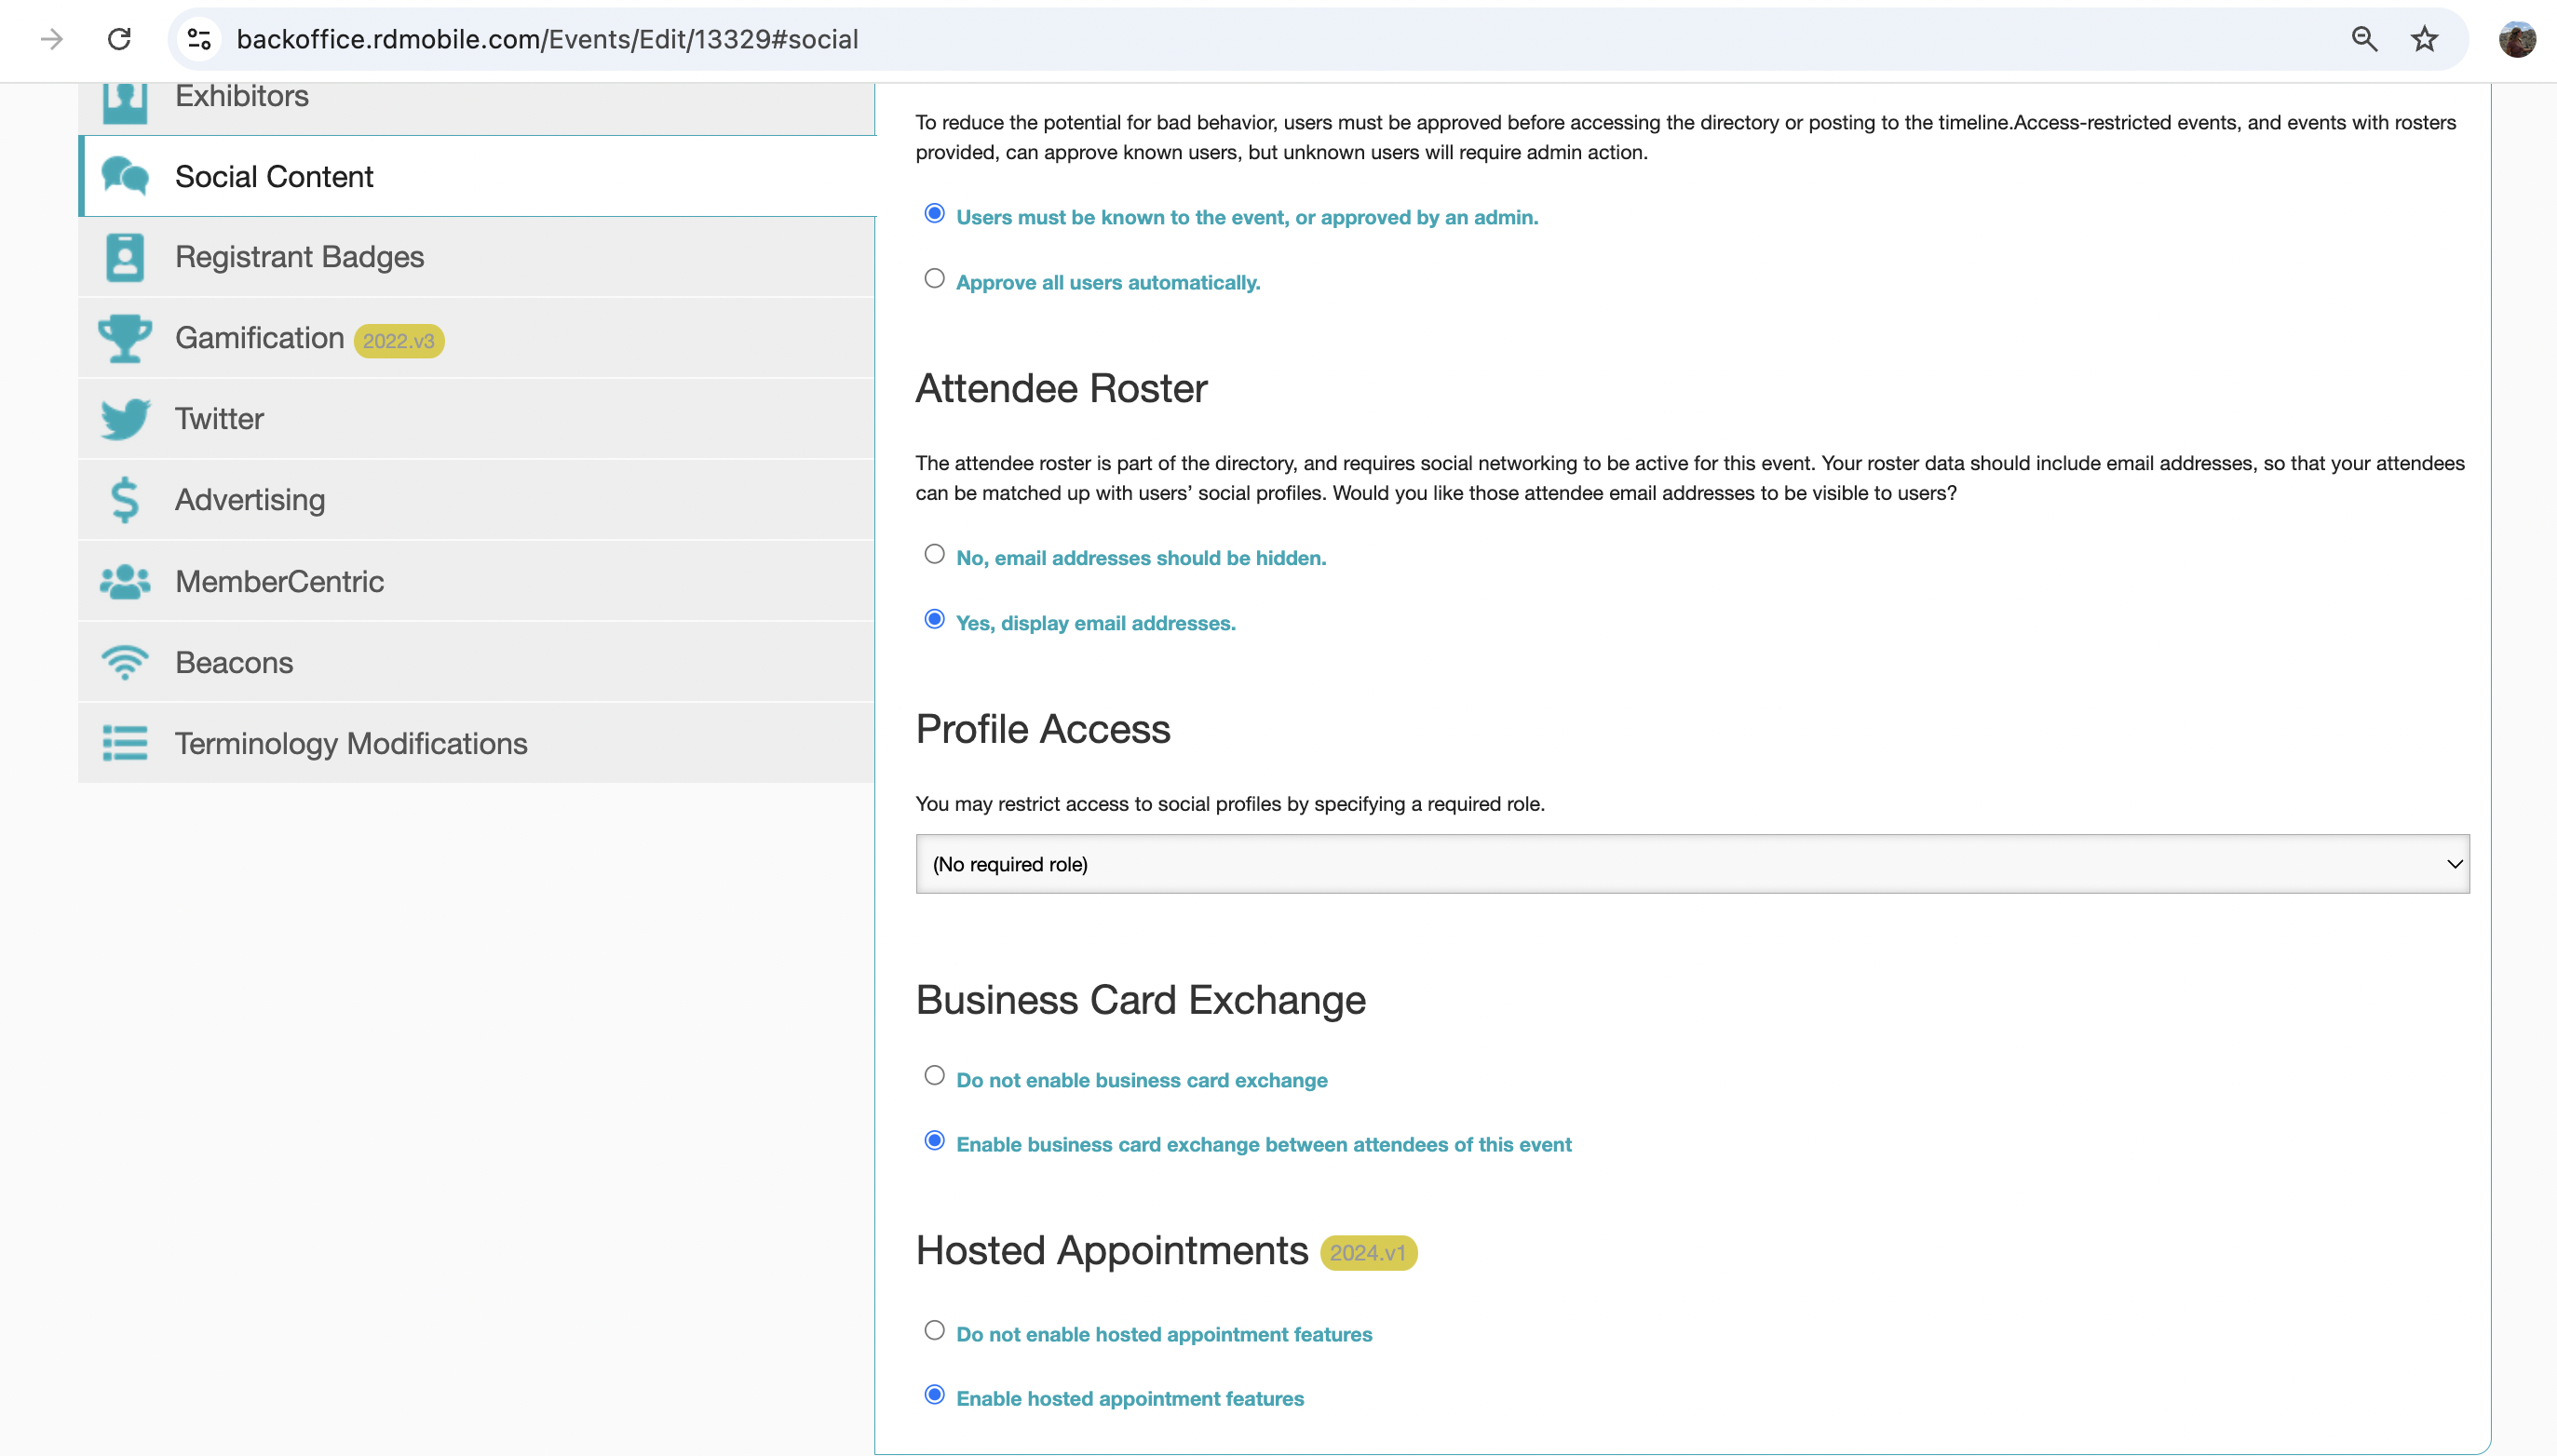Open the required role dropdown
Viewport: 2557px width, 1456px height.
[x=1692, y=864]
